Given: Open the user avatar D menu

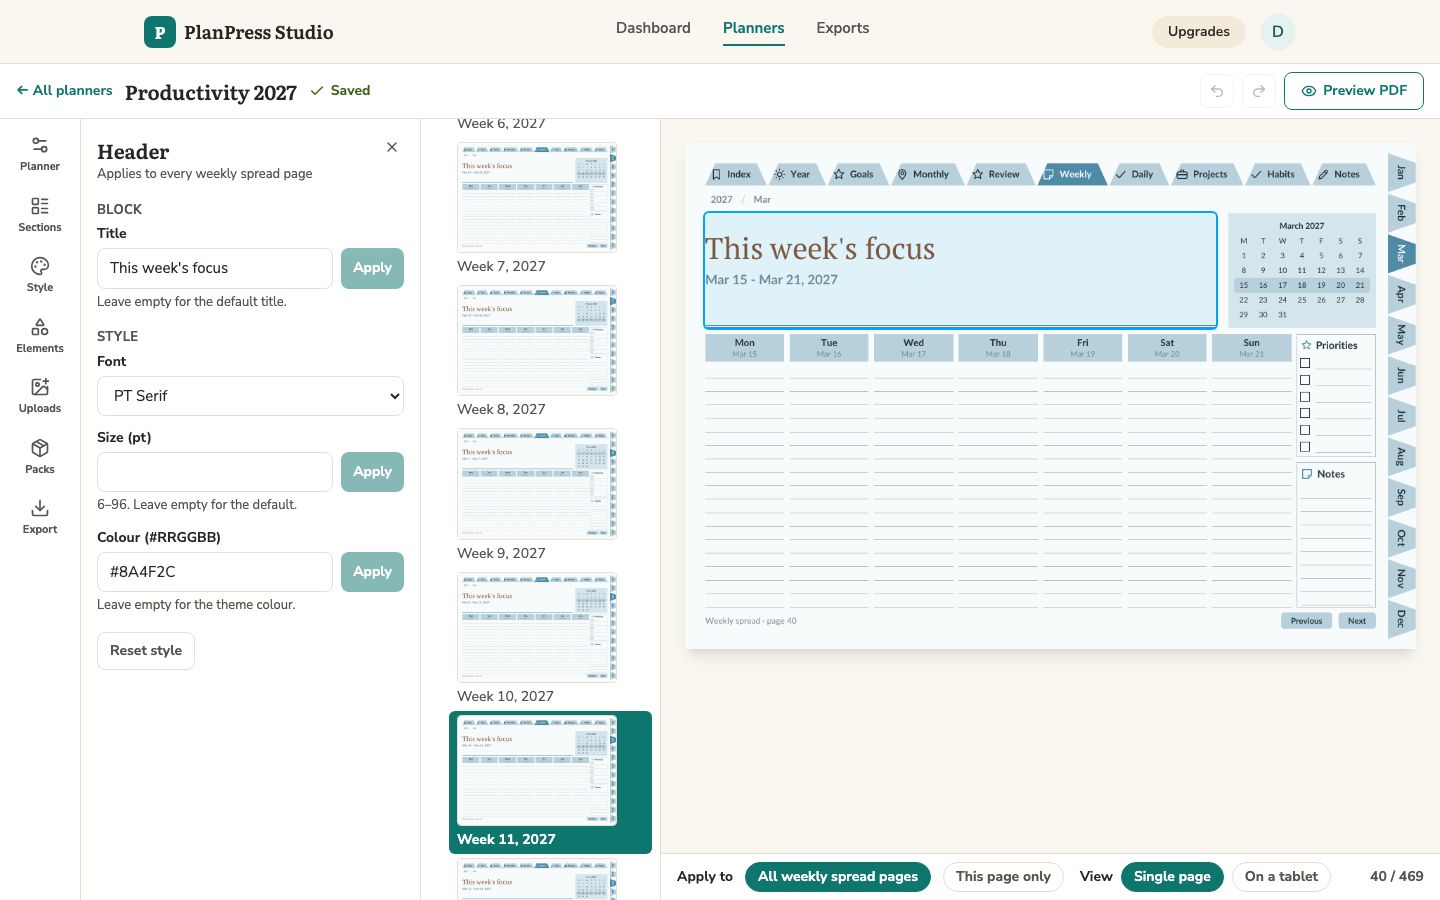Looking at the screenshot, I should click(1278, 32).
